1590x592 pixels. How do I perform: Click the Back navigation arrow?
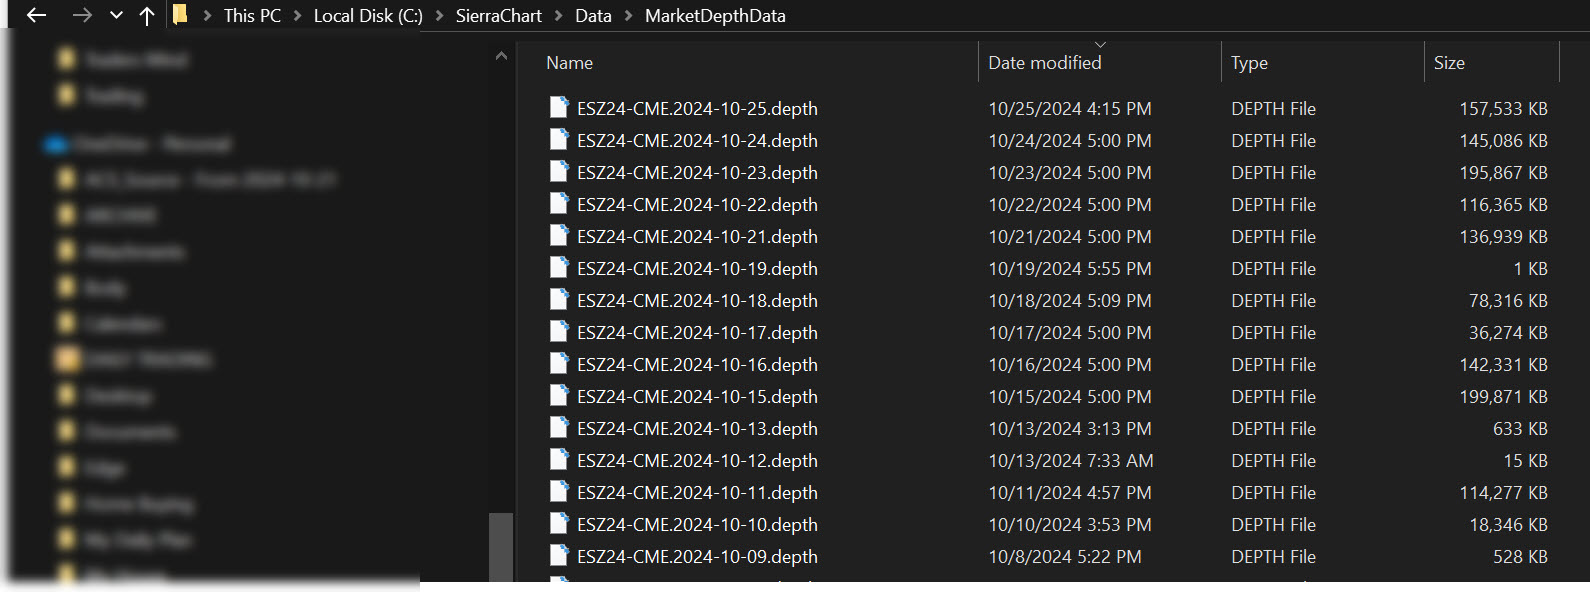37,16
